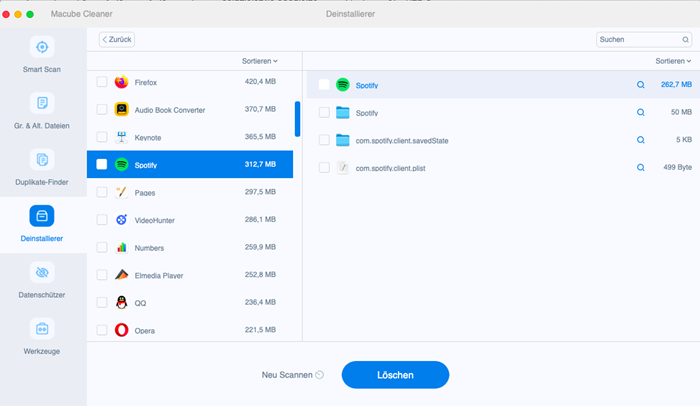Viewport: 700px width, 406px height.
Task: Click Neu Scannen to rescan
Action: coord(292,375)
